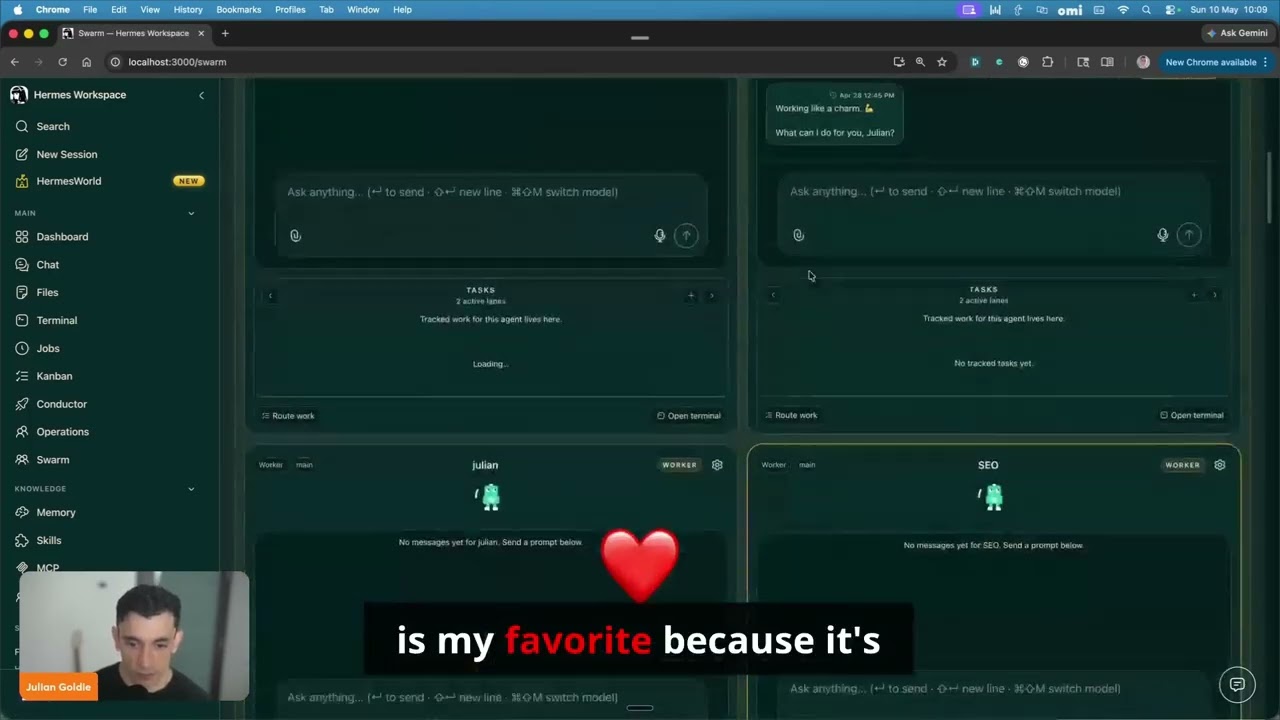Open Chrome reading mode side panel icon
Screen dimensions: 1280x720
pyautogui.click(x=1107, y=62)
